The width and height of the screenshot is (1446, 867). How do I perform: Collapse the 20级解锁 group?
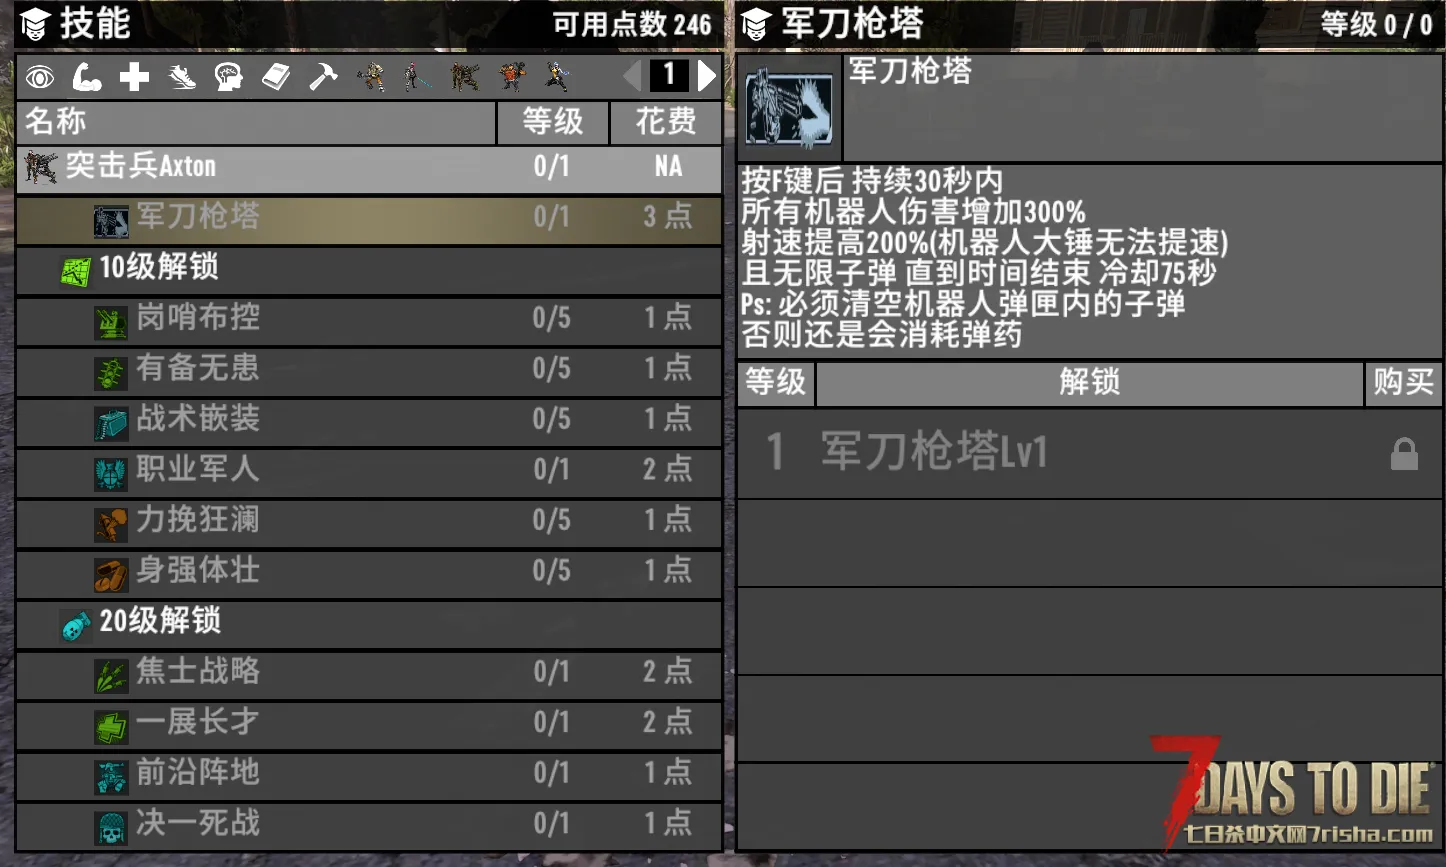(369, 623)
